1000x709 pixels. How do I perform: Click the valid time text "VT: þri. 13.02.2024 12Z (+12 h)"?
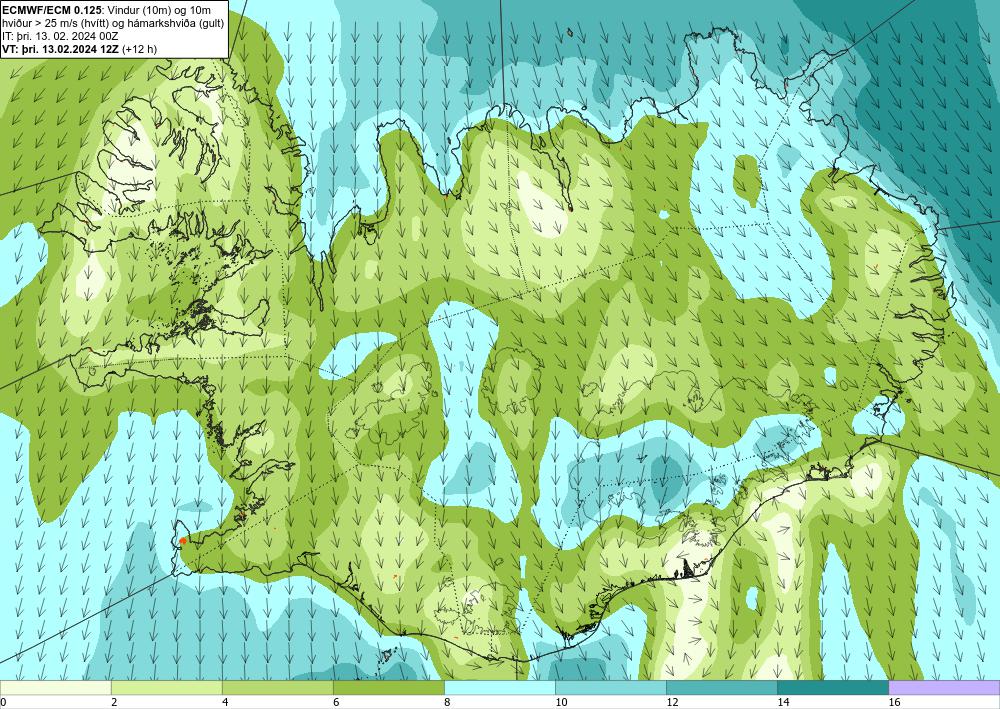point(79,48)
